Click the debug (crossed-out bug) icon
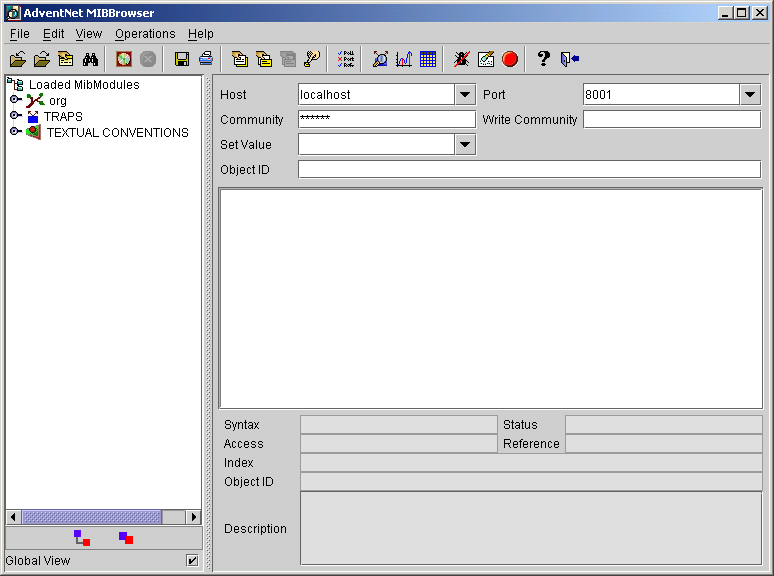The height and width of the screenshot is (576, 774). [x=461, y=59]
